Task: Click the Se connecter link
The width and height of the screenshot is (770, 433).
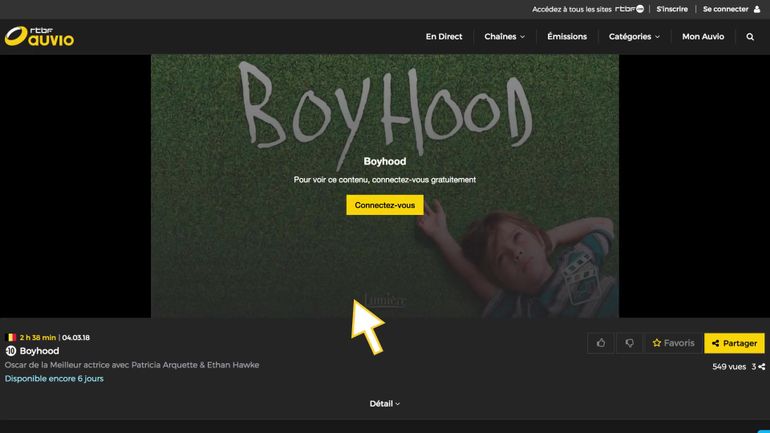Action: point(725,9)
